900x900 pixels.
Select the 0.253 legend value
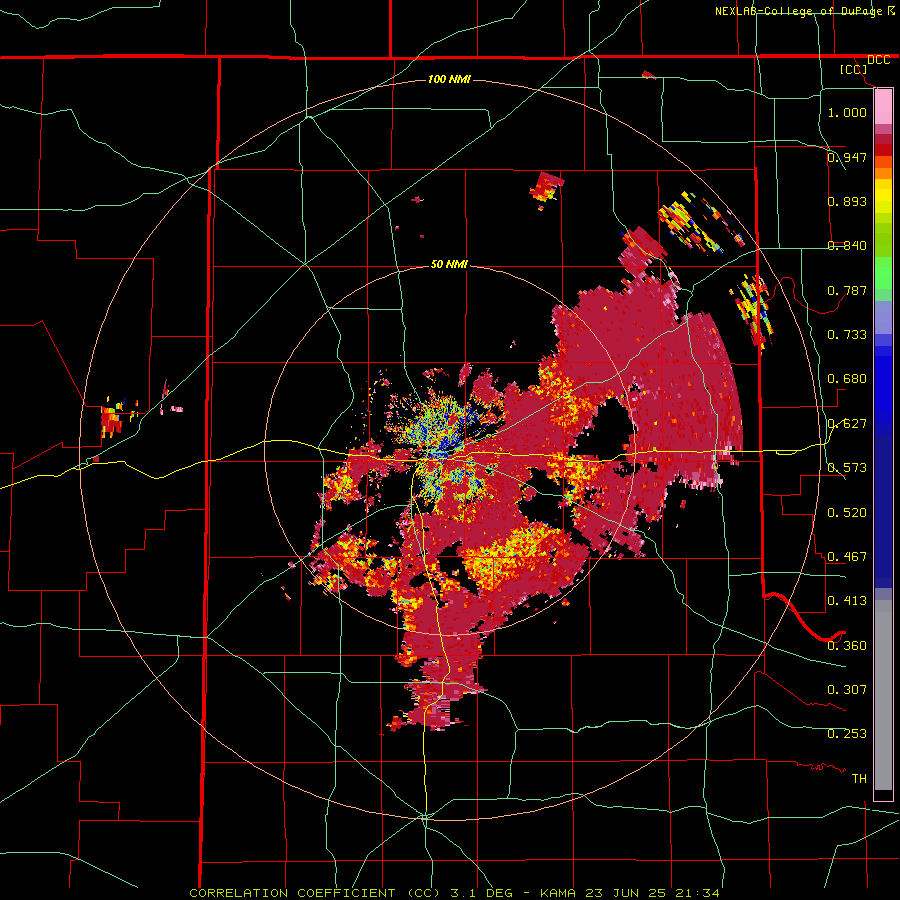click(x=847, y=734)
